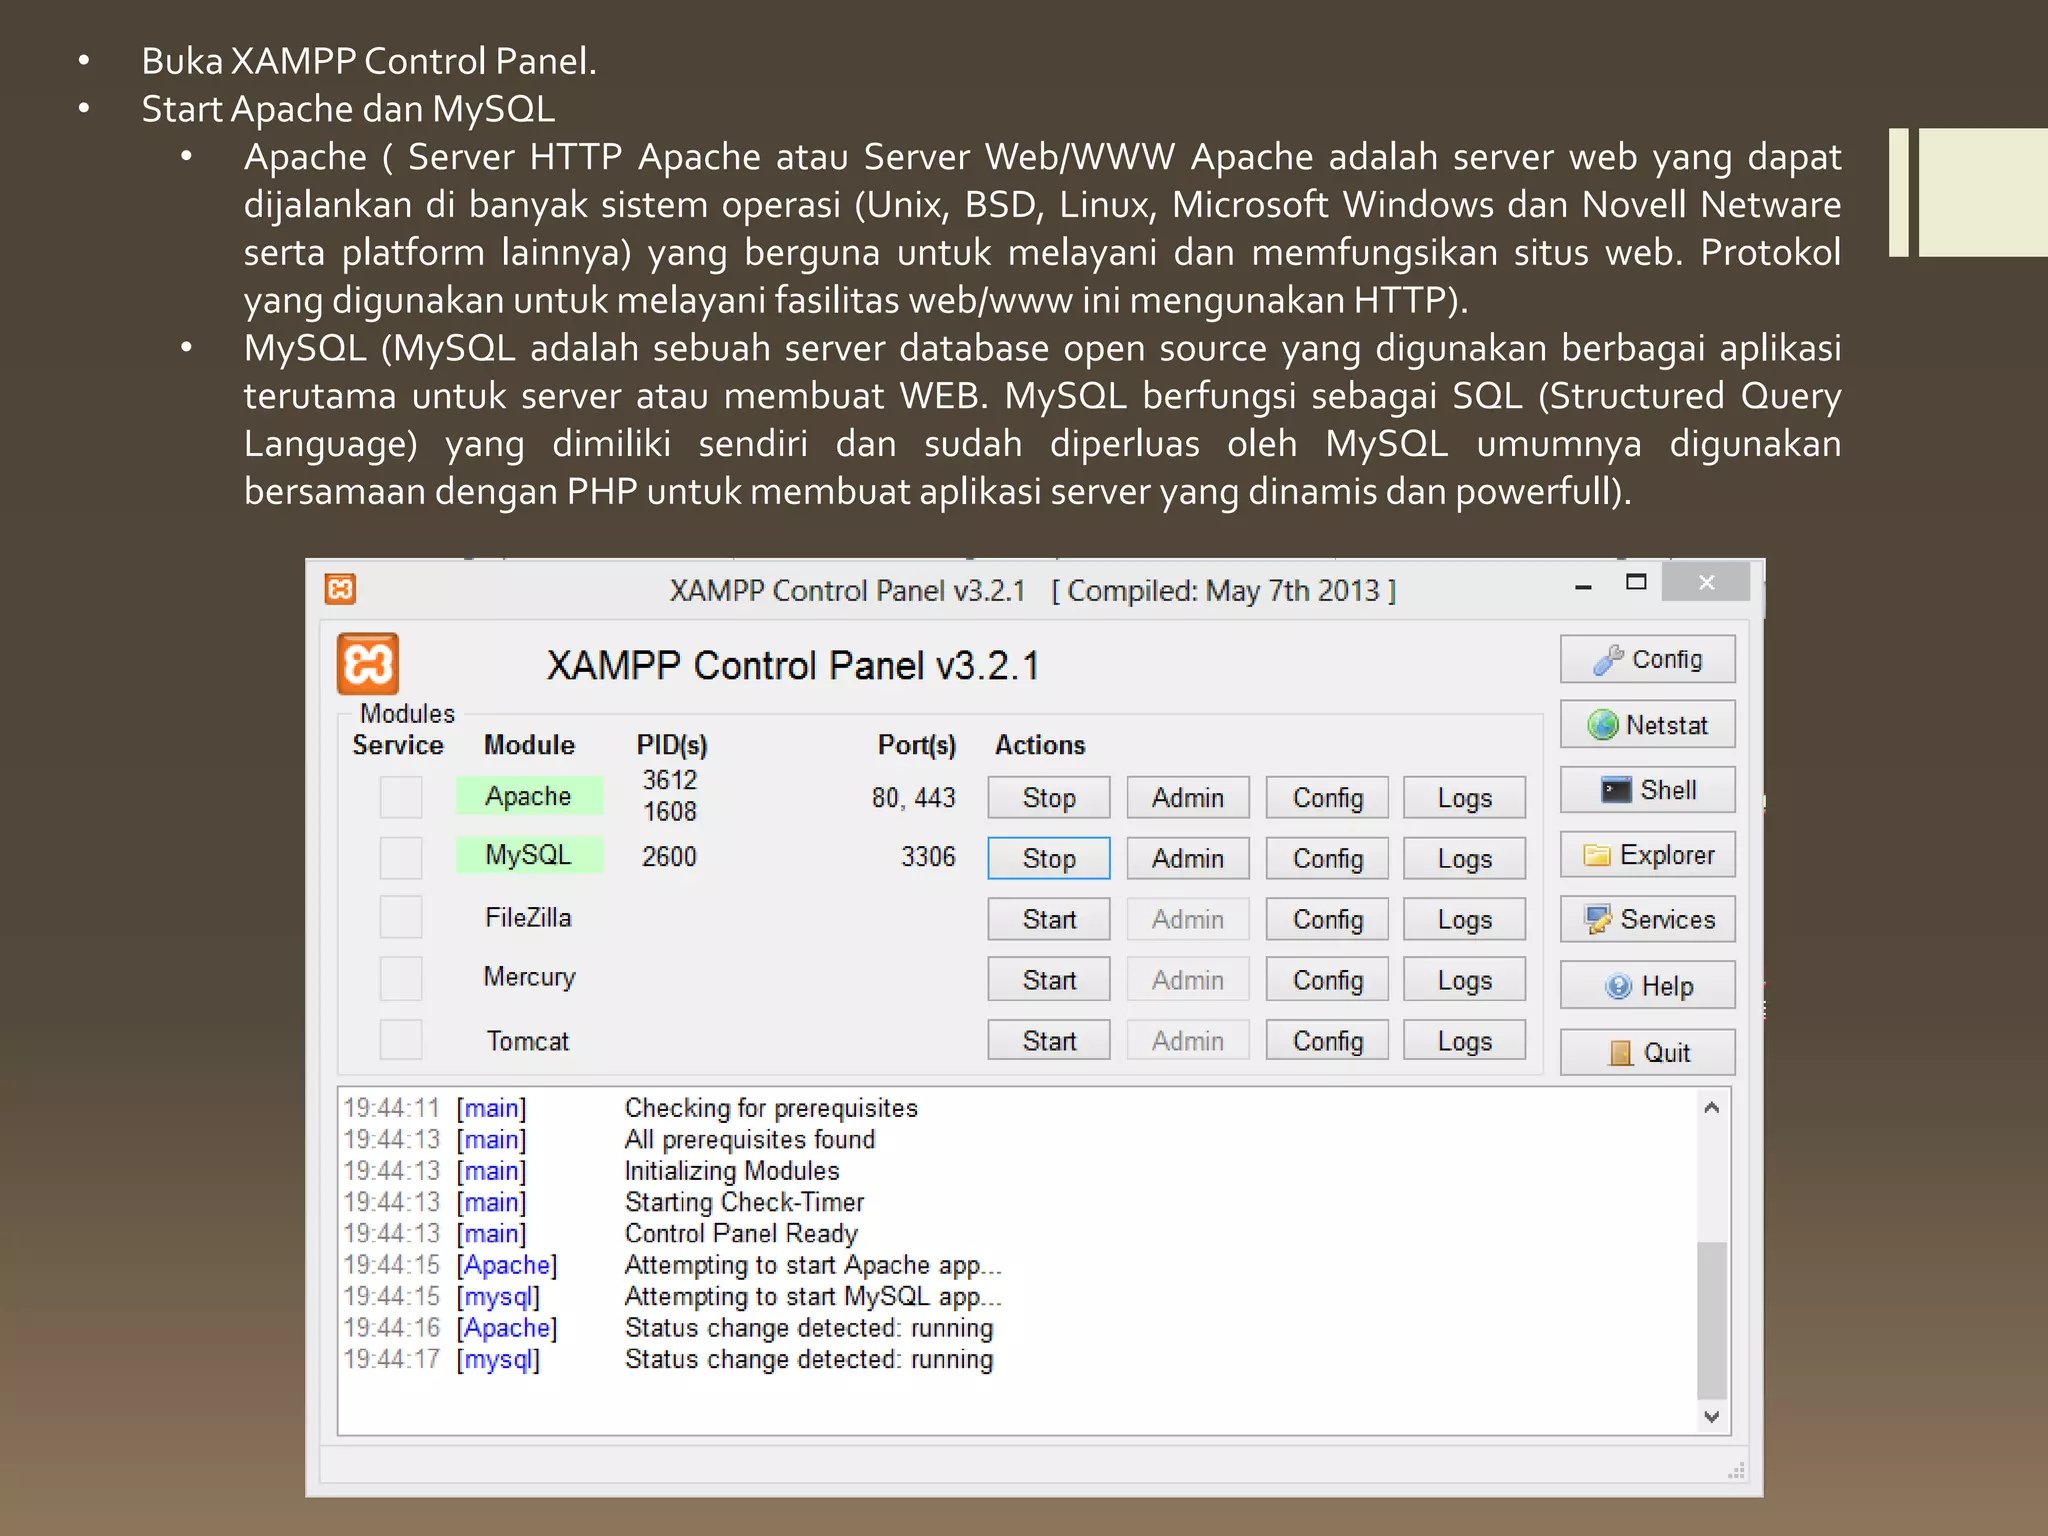The height and width of the screenshot is (1536, 2048).
Task: Close the XAMPP Control Panel window
Action: coord(1706,582)
